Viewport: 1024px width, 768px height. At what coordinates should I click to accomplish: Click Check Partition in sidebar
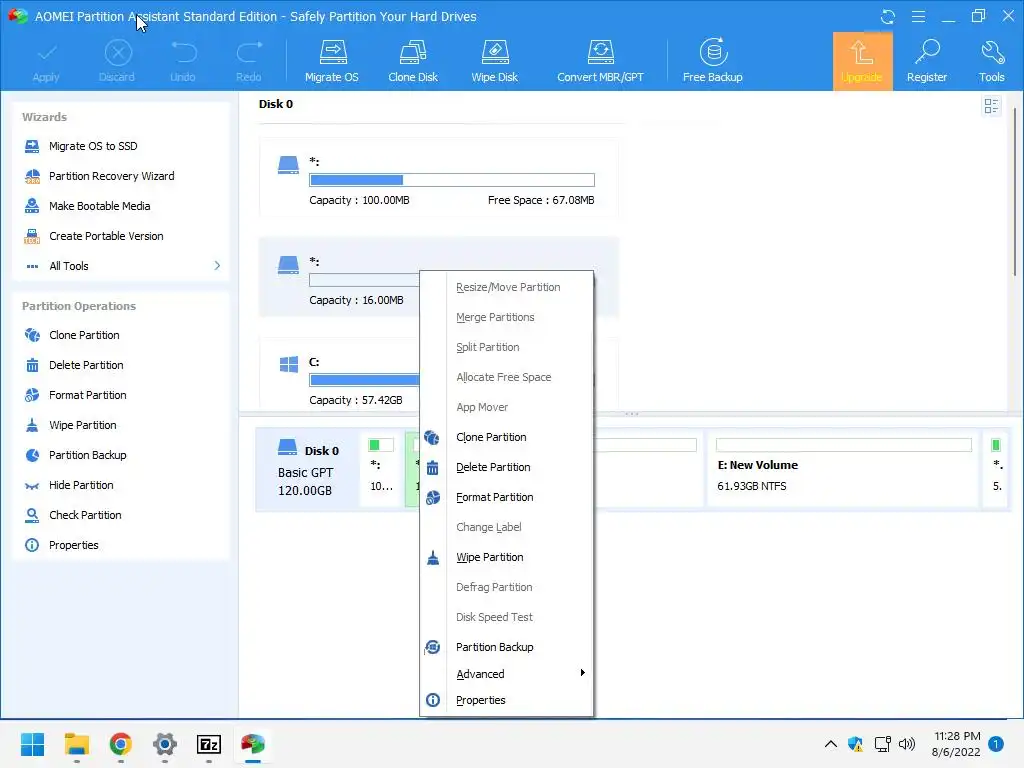coord(85,515)
